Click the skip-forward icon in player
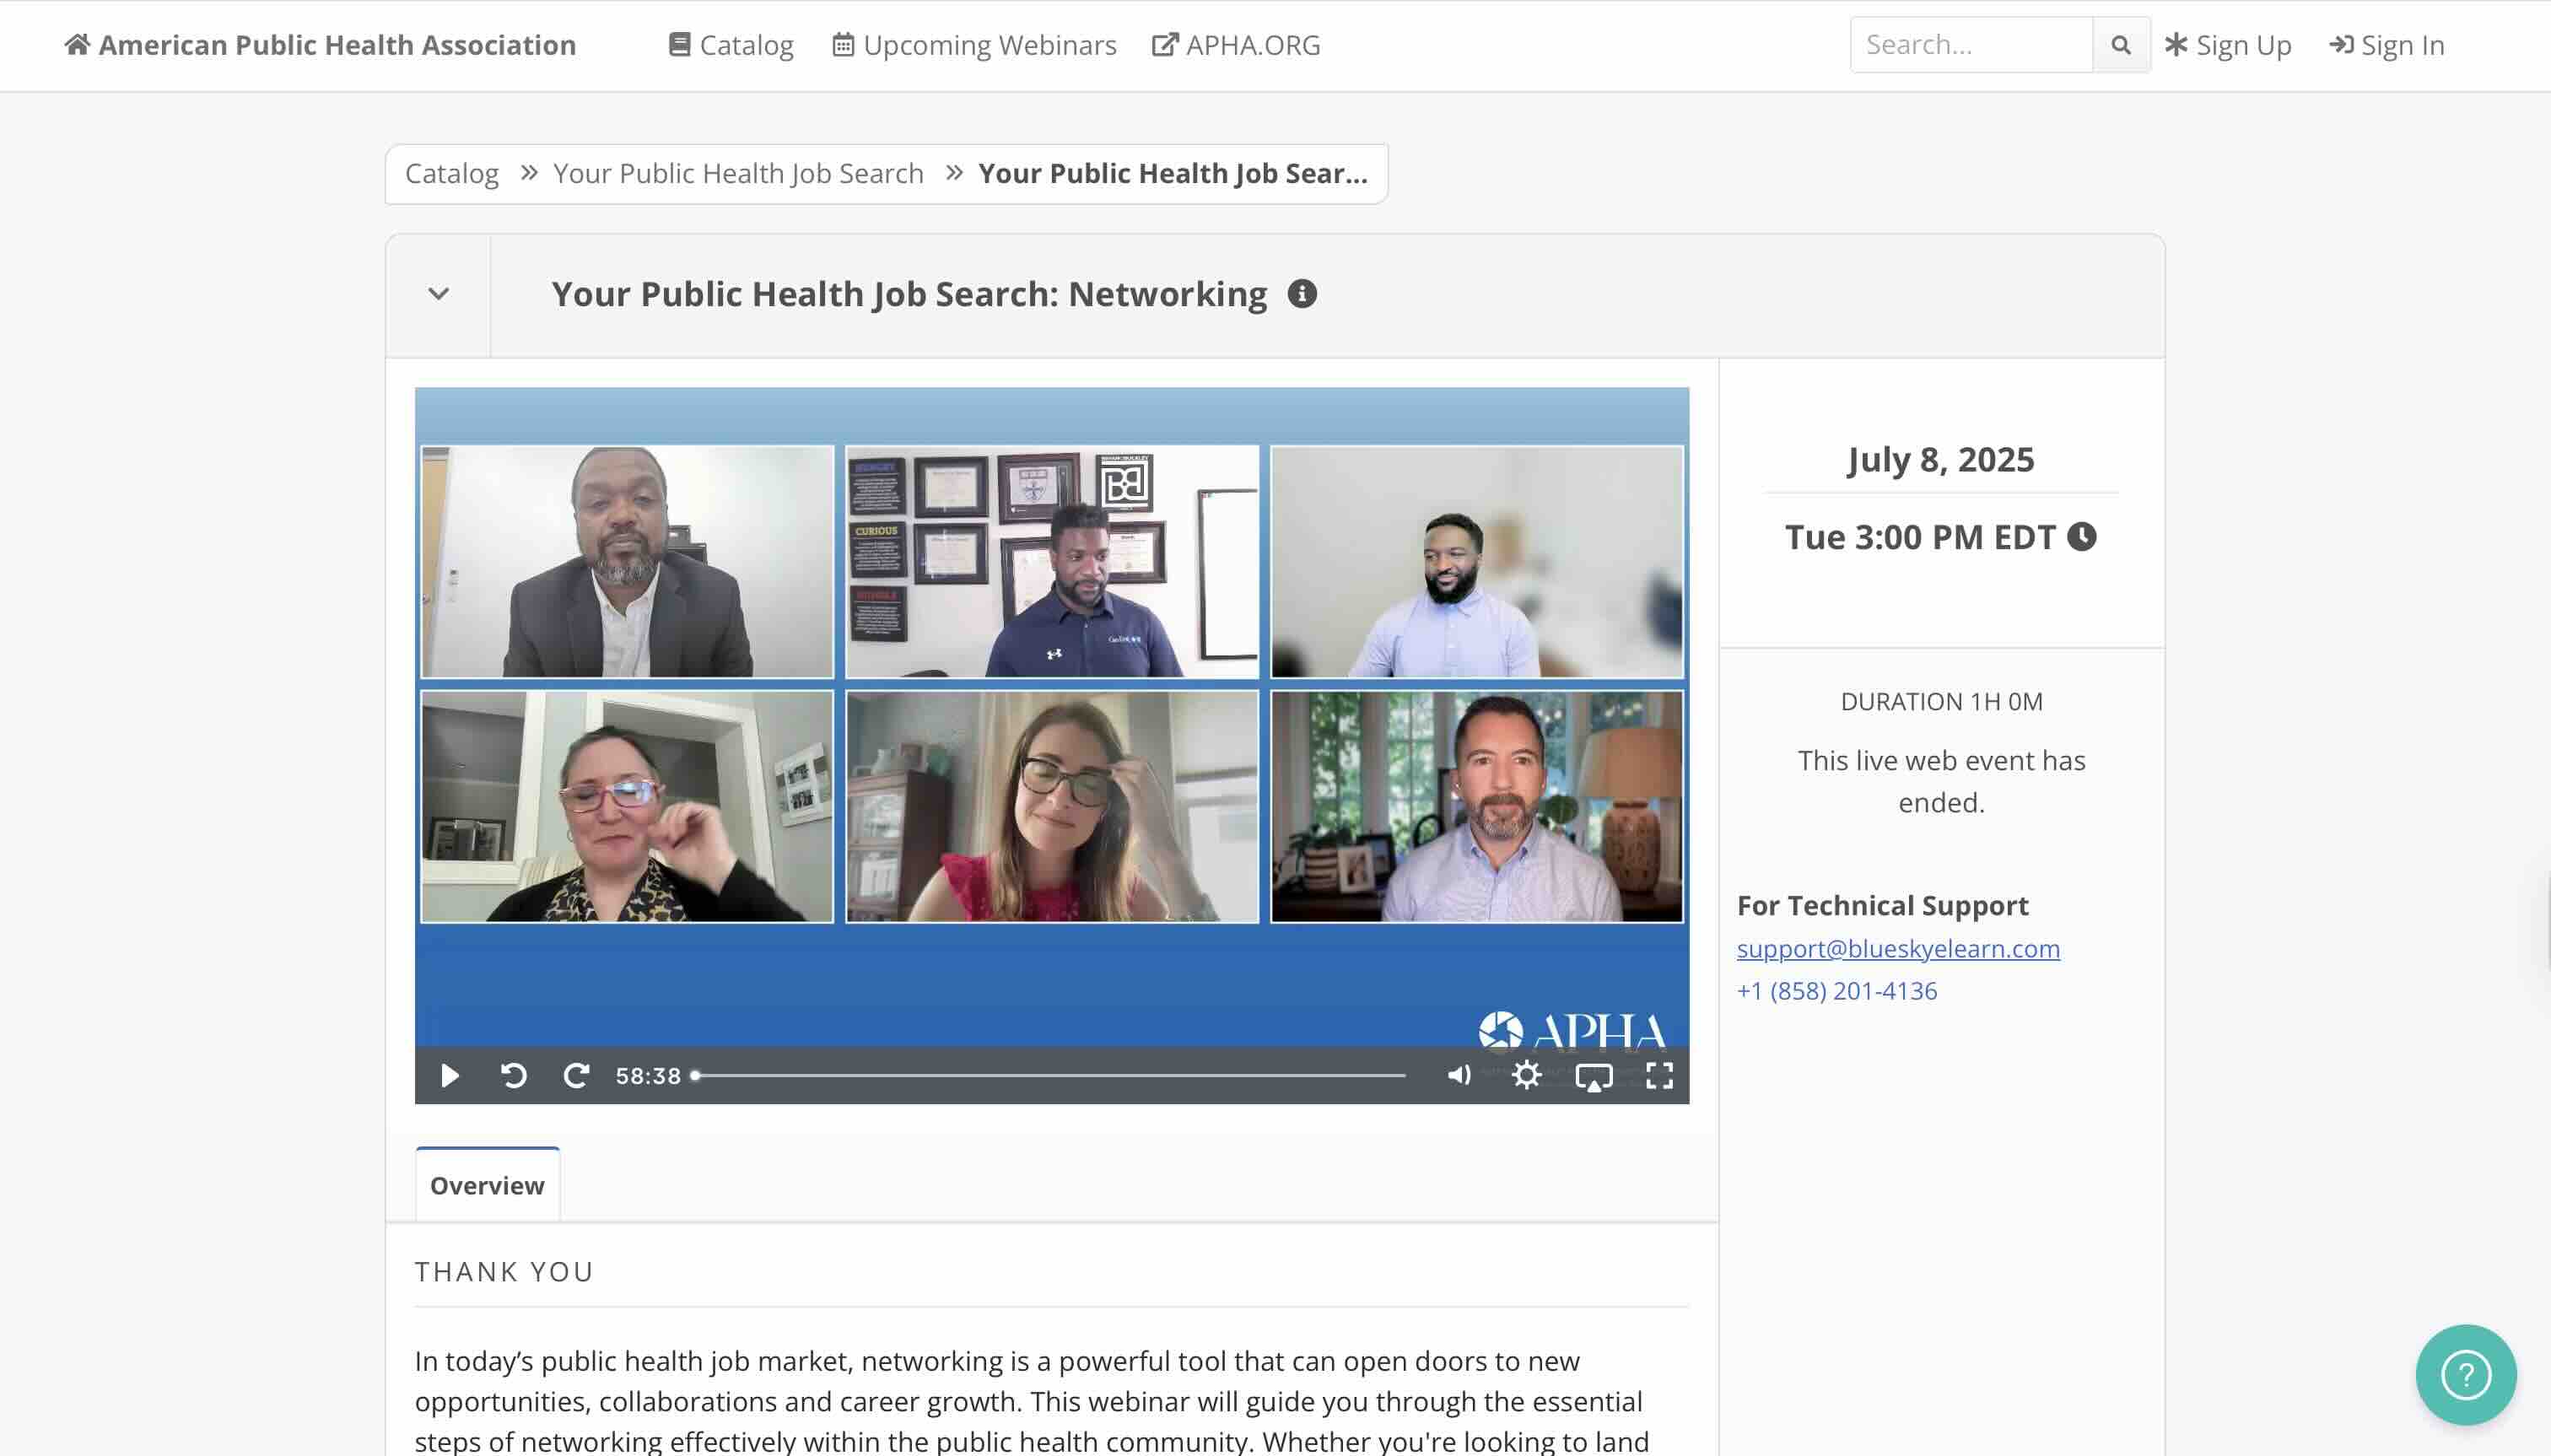2551x1456 pixels. click(576, 1076)
